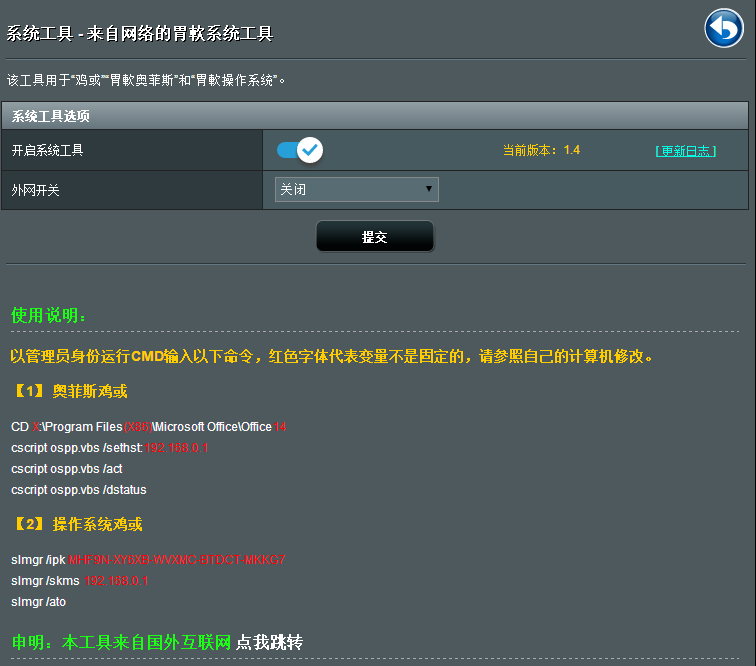Toggle the 开启系统工具 switch off
The height and width of the screenshot is (666, 756).
299,150
